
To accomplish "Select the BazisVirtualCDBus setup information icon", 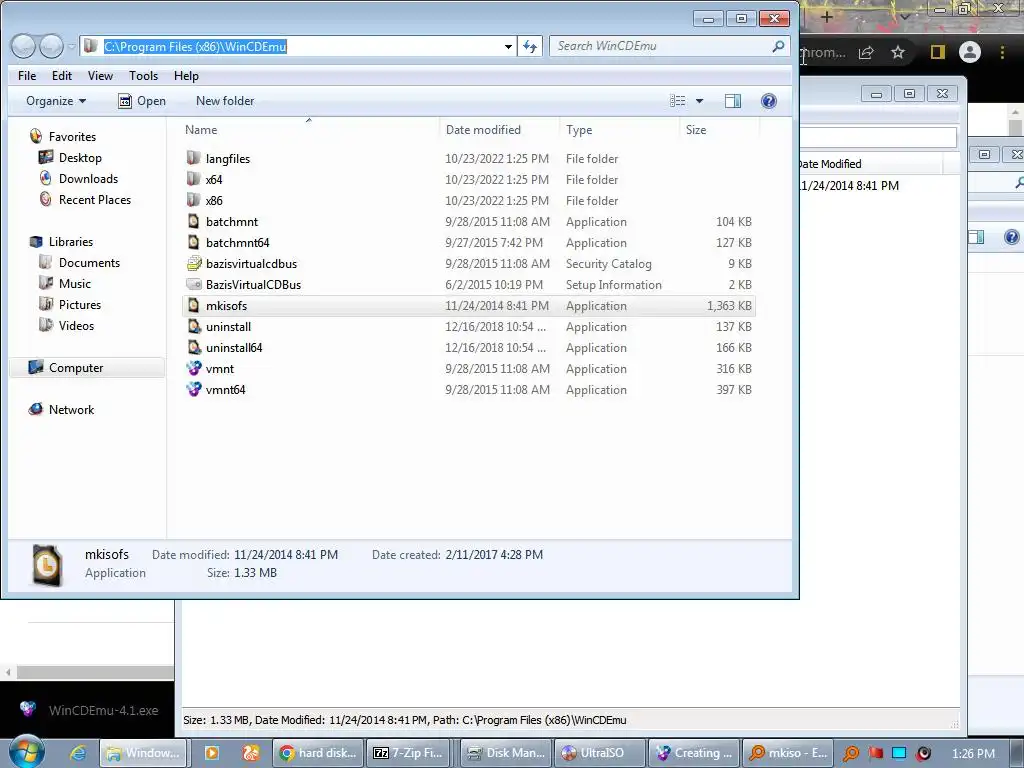I will click(194, 284).
